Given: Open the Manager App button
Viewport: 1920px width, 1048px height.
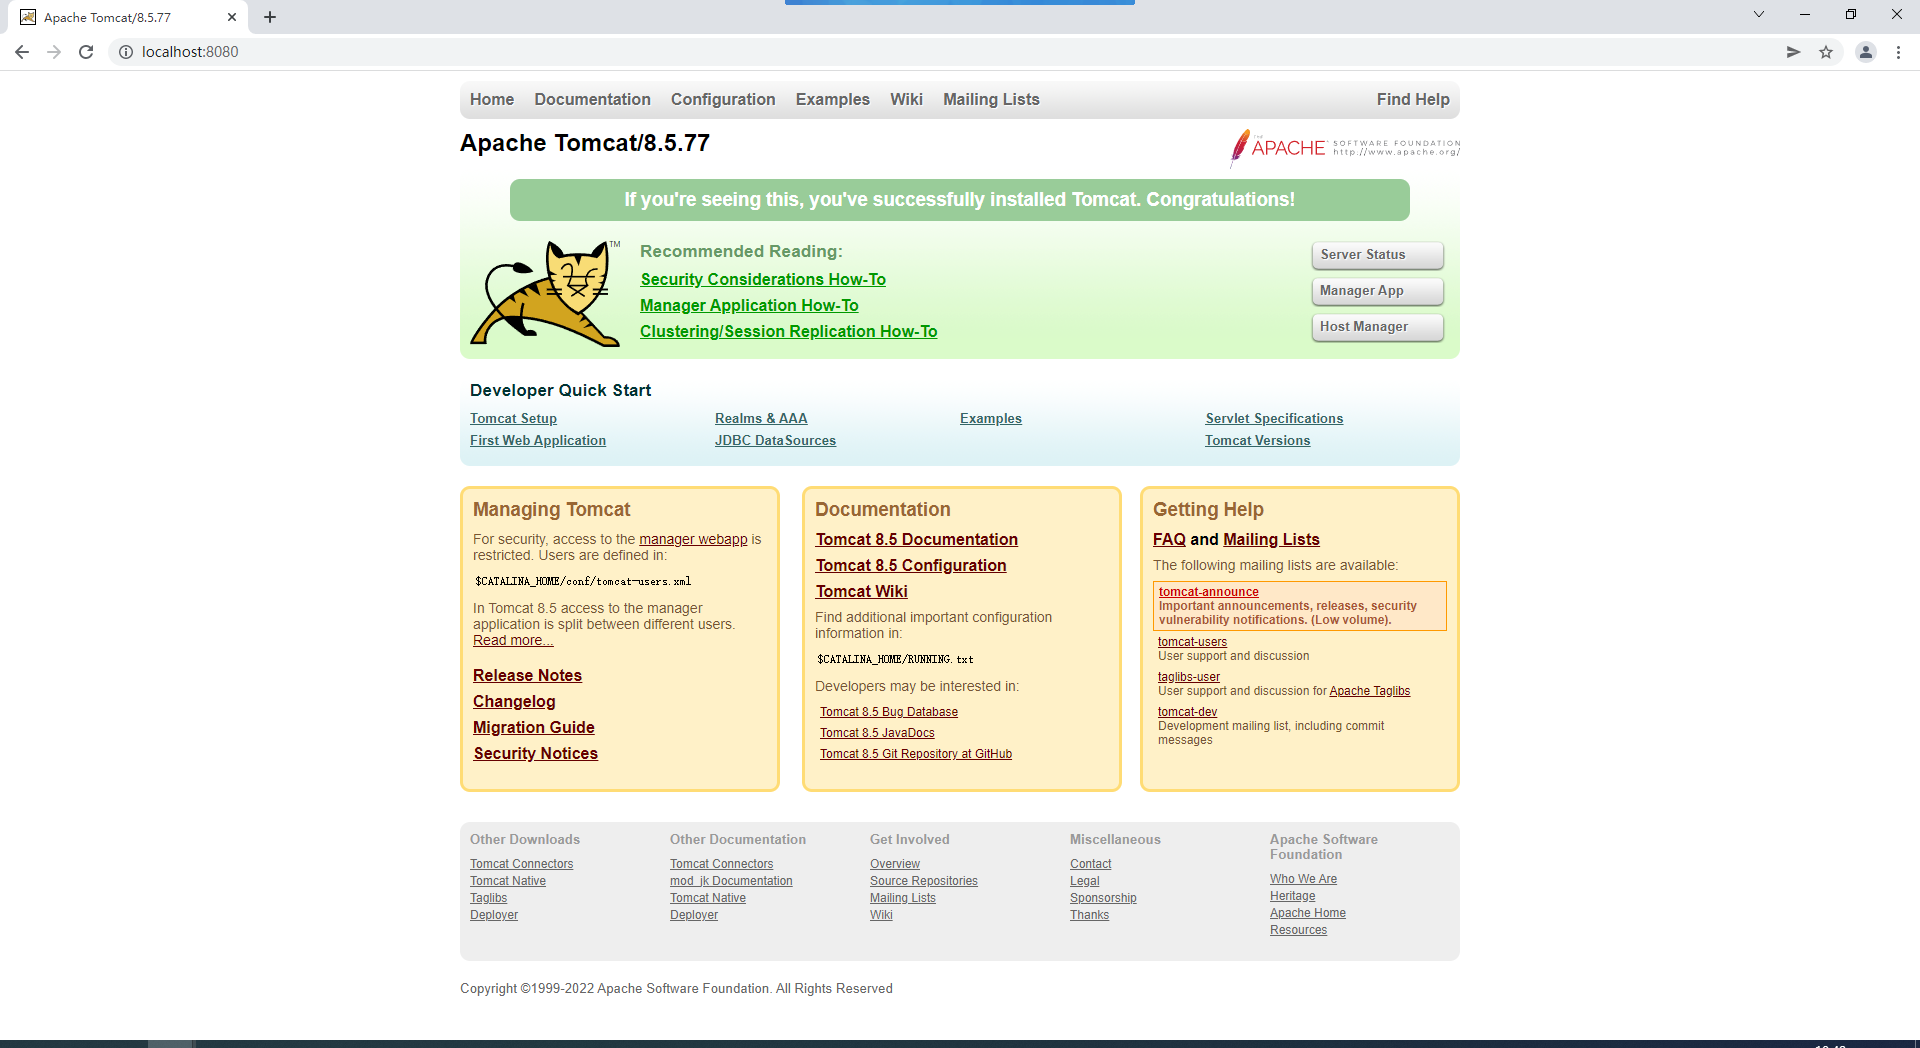Looking at the screenshot, I should point(1377,291).
